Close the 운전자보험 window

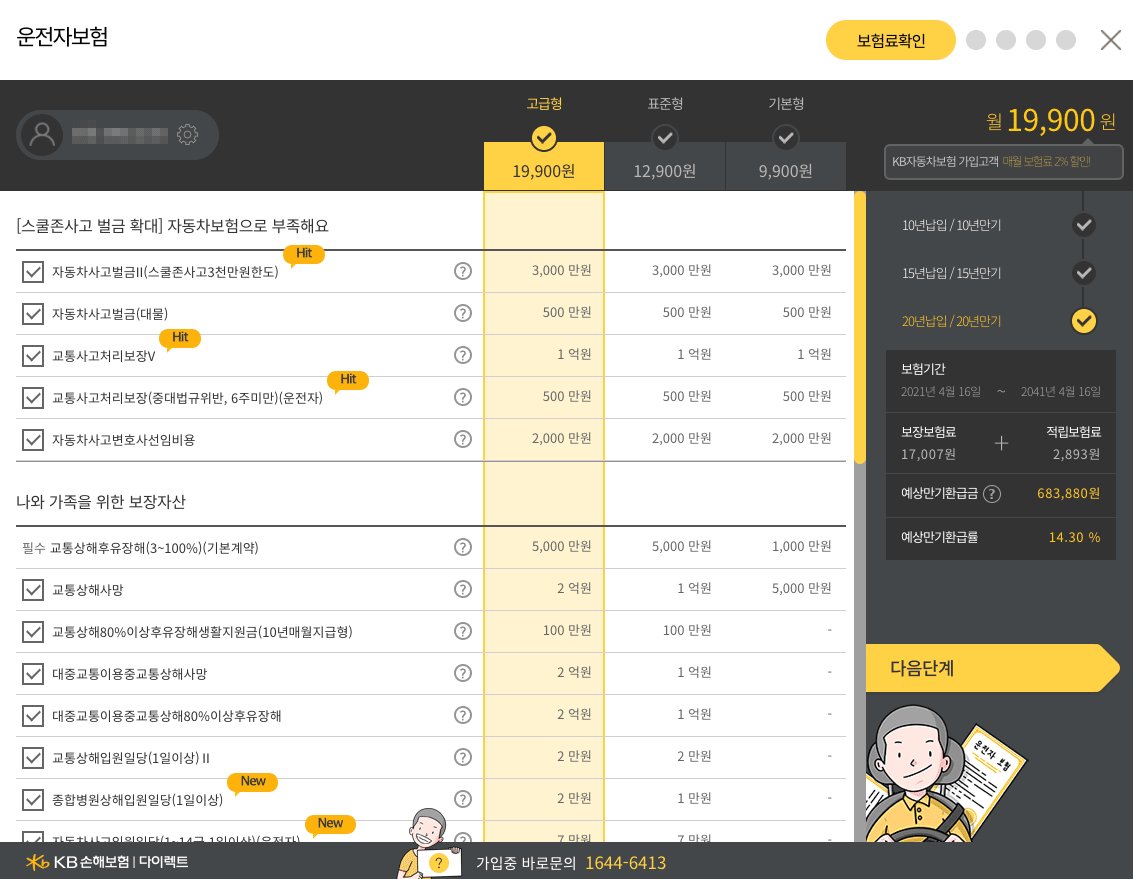(x=1110, y=40)
